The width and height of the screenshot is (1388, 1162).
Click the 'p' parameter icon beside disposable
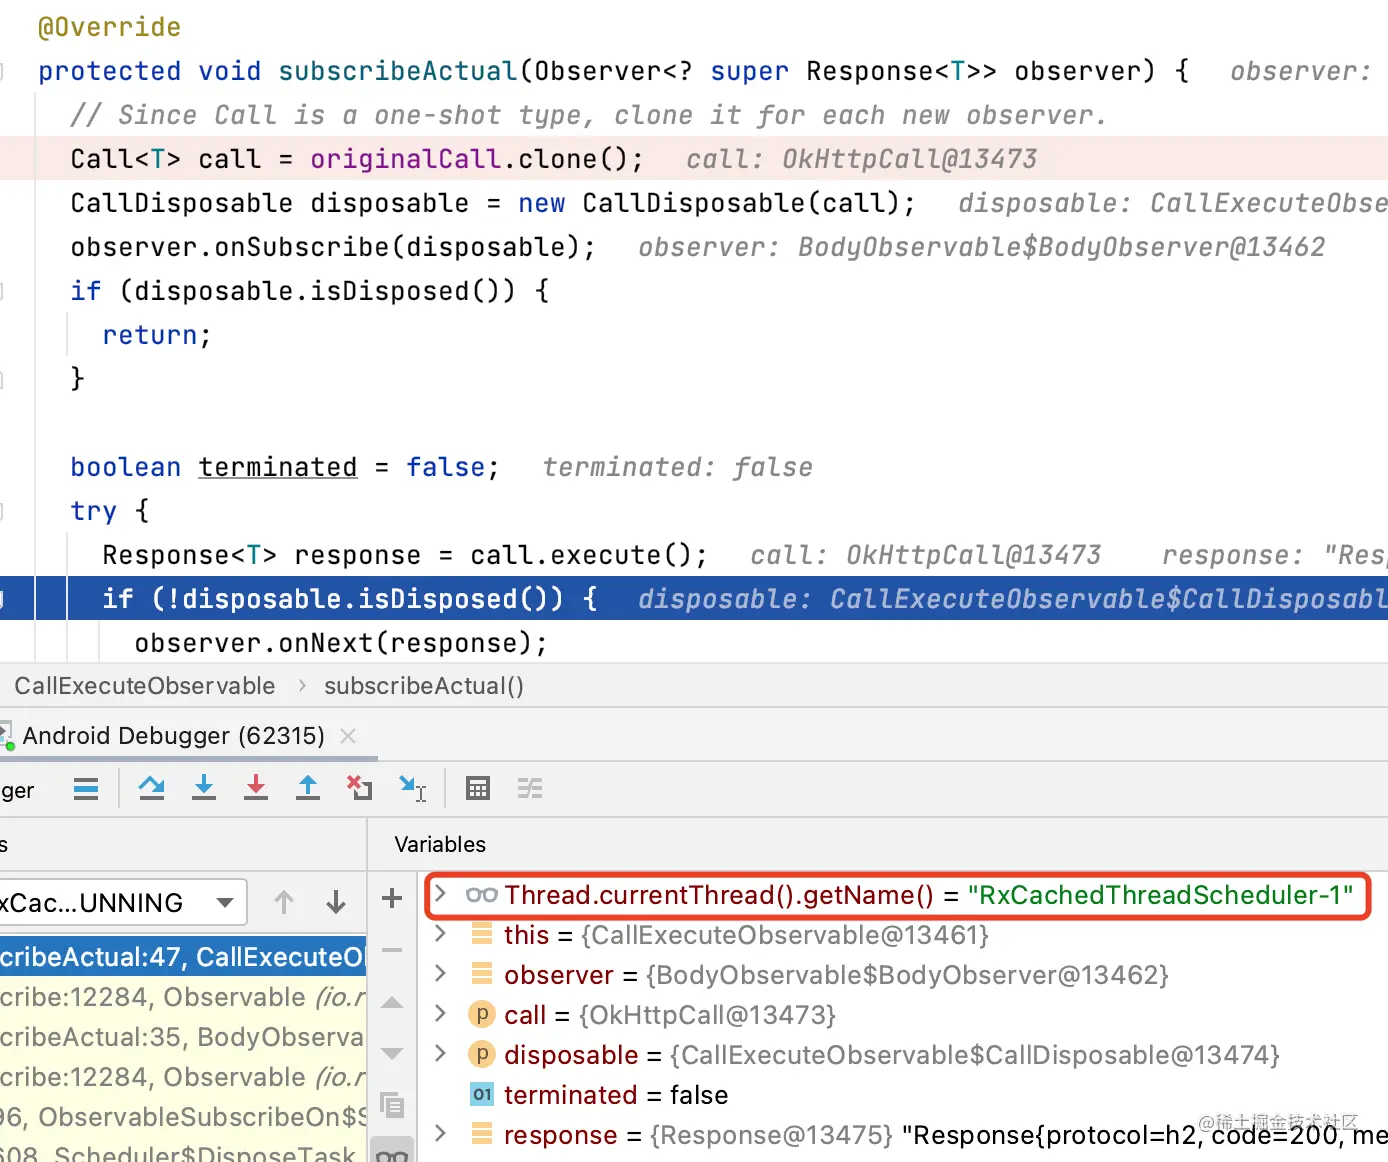click(x=482, y=1055)
